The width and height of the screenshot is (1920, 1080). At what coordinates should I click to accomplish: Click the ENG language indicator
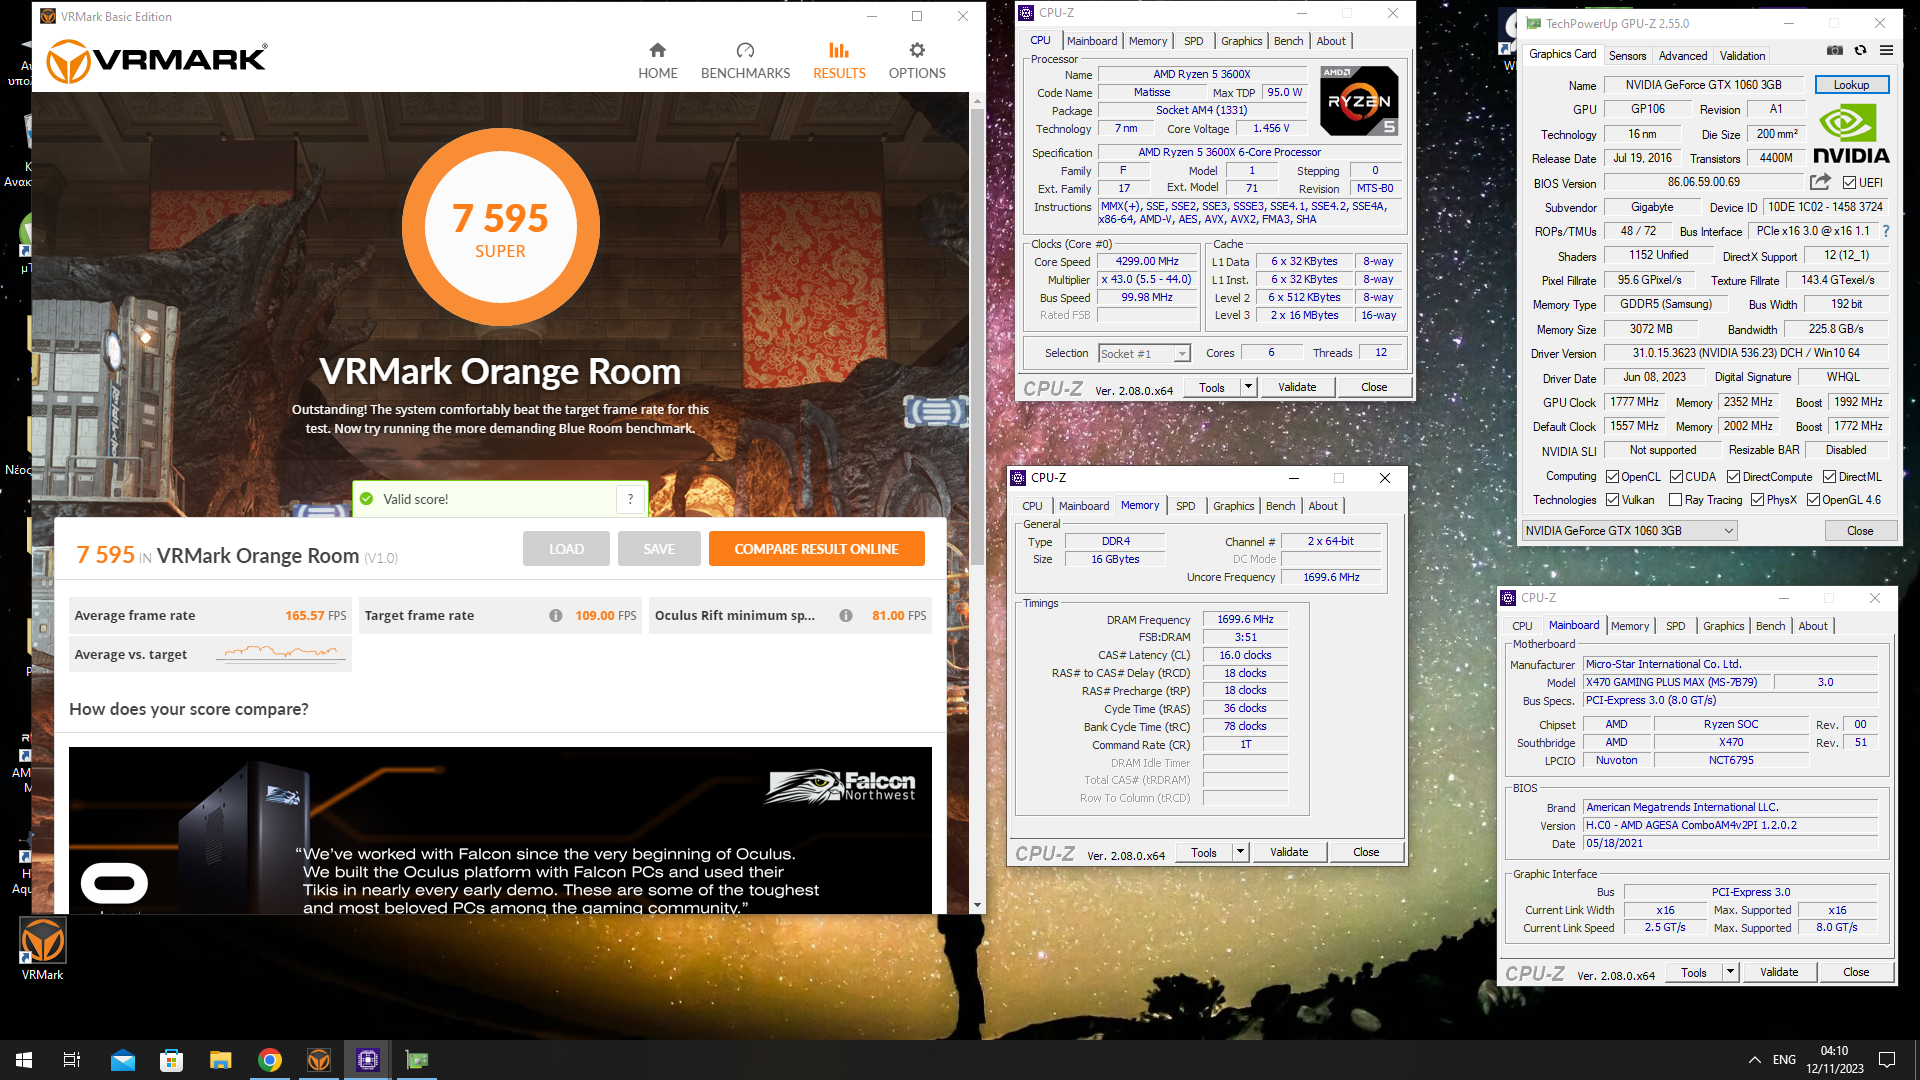click(1784, 1060)
